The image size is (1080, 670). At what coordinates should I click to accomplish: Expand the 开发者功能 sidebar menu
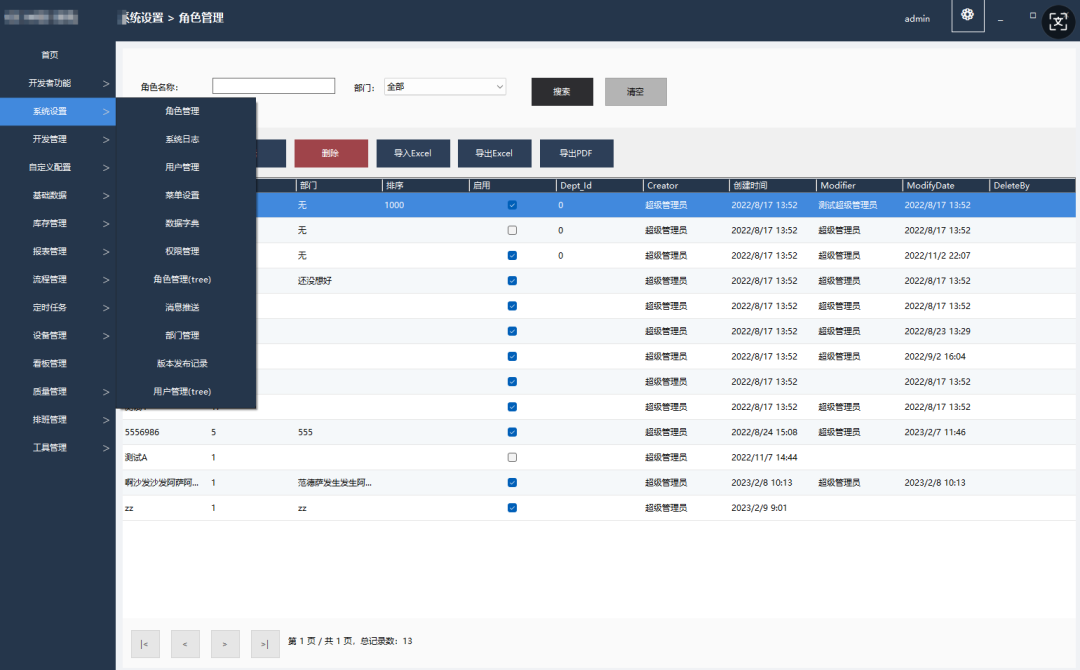tap(58, 83)
